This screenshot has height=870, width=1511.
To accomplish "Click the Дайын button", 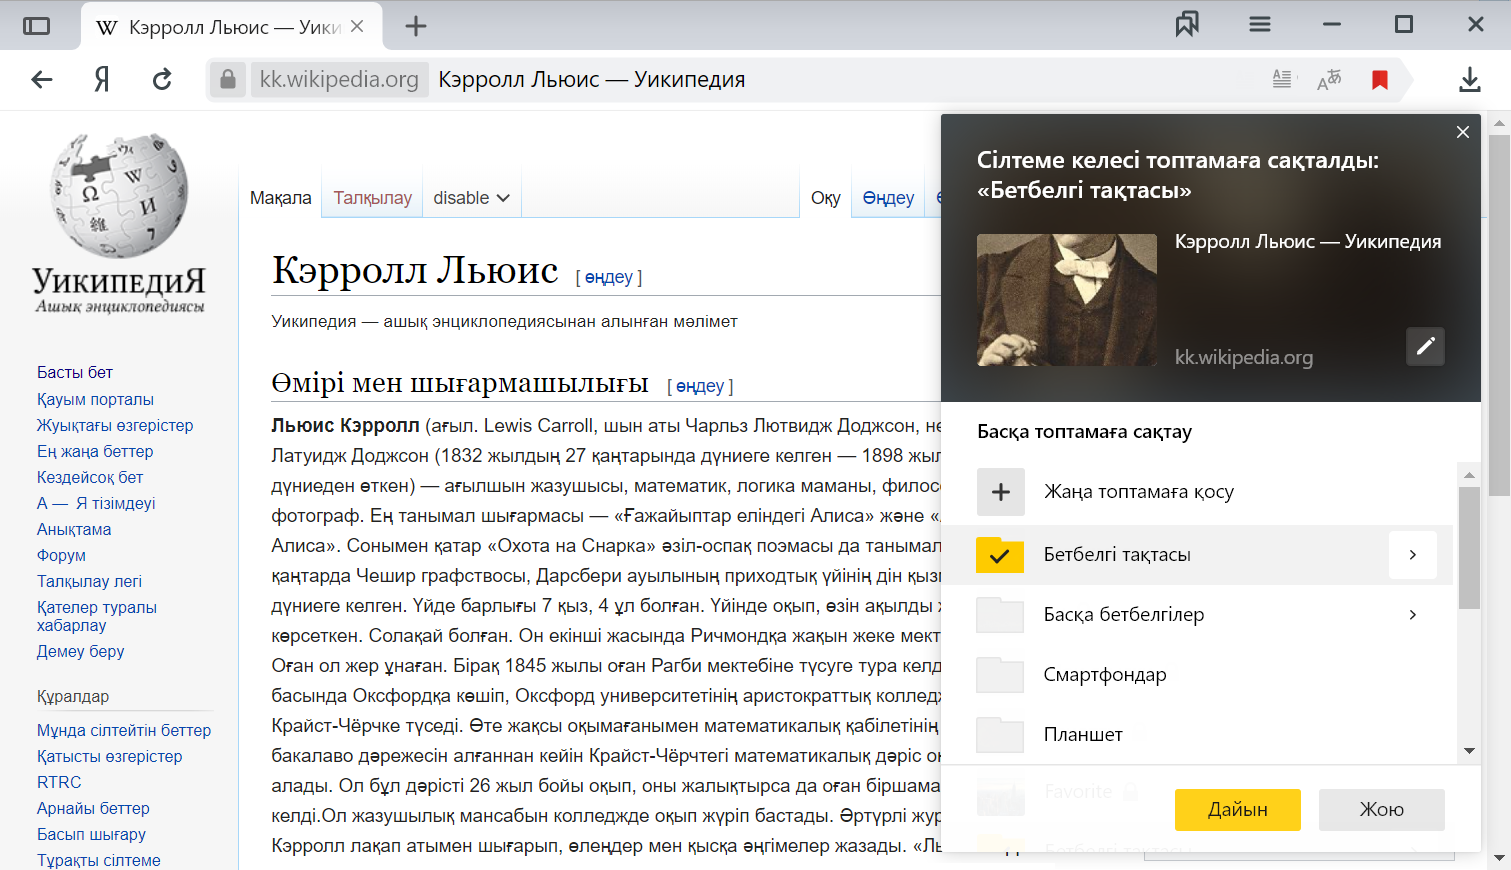I will pos(1238,810).
